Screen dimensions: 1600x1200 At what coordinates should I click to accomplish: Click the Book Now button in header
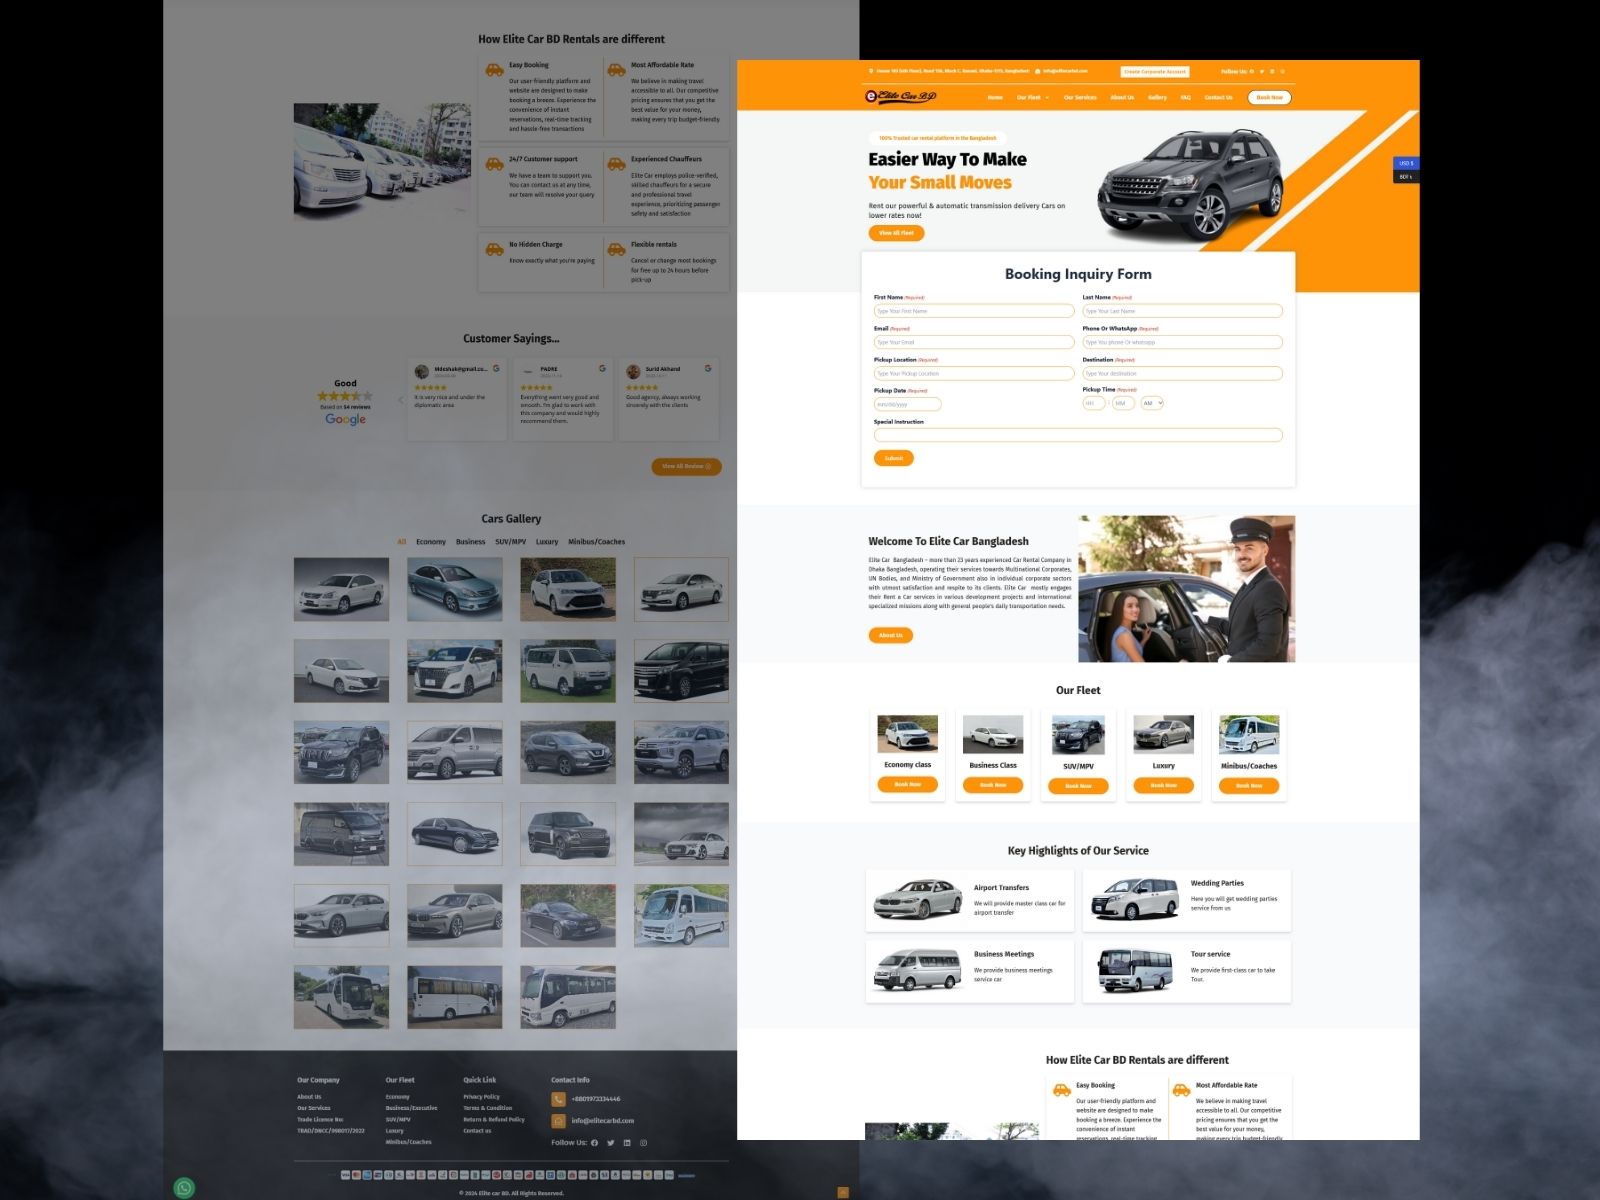tap(1270, 98)
